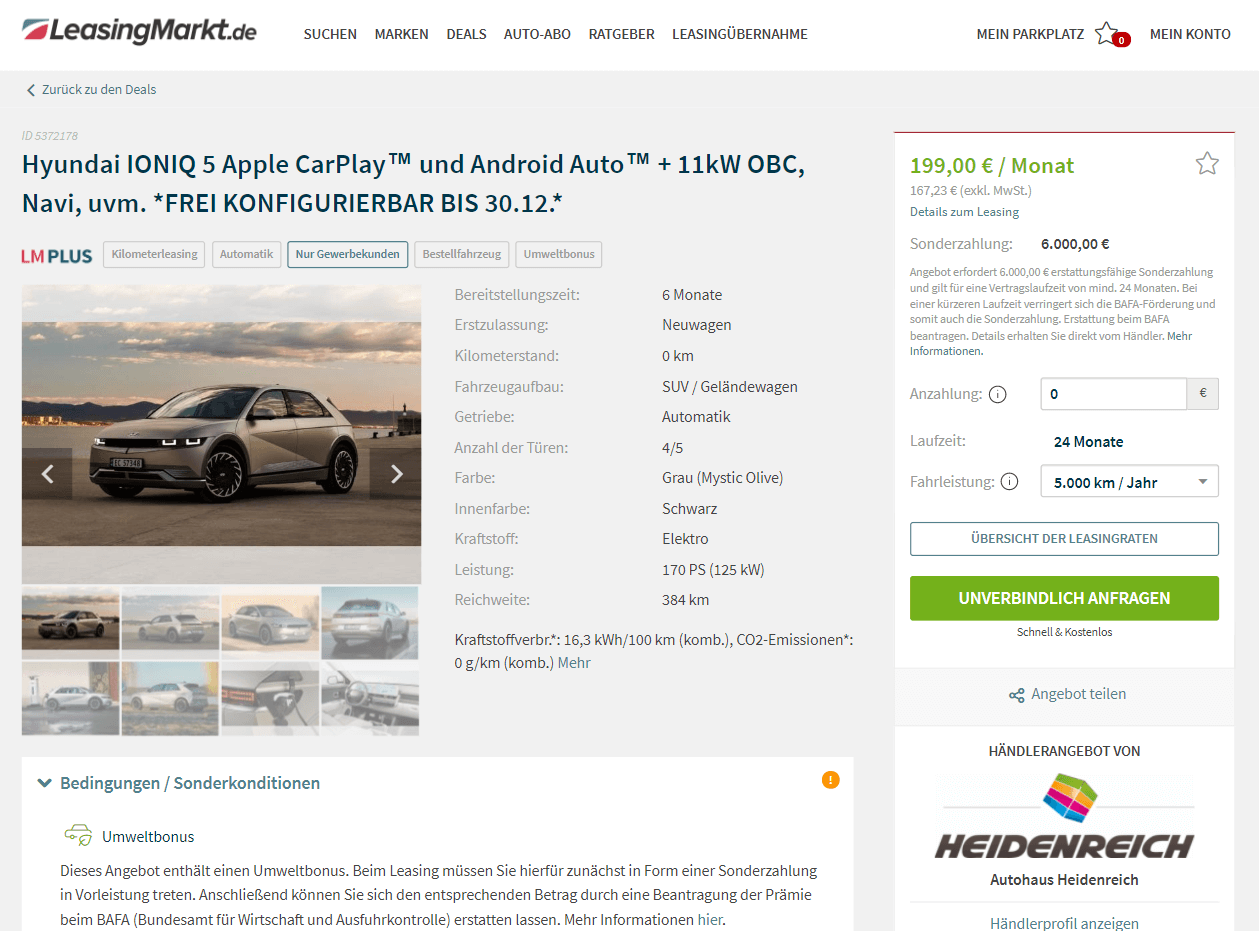Click the LM PLUS badge
The height and width of the screenshot is (931, 1259).
(57, 255)
